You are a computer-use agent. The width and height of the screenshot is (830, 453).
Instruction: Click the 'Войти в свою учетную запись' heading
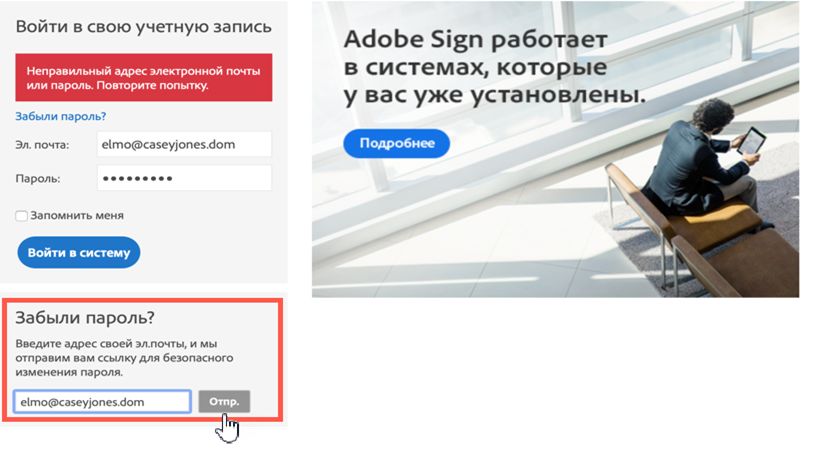[x=143, y=26]
